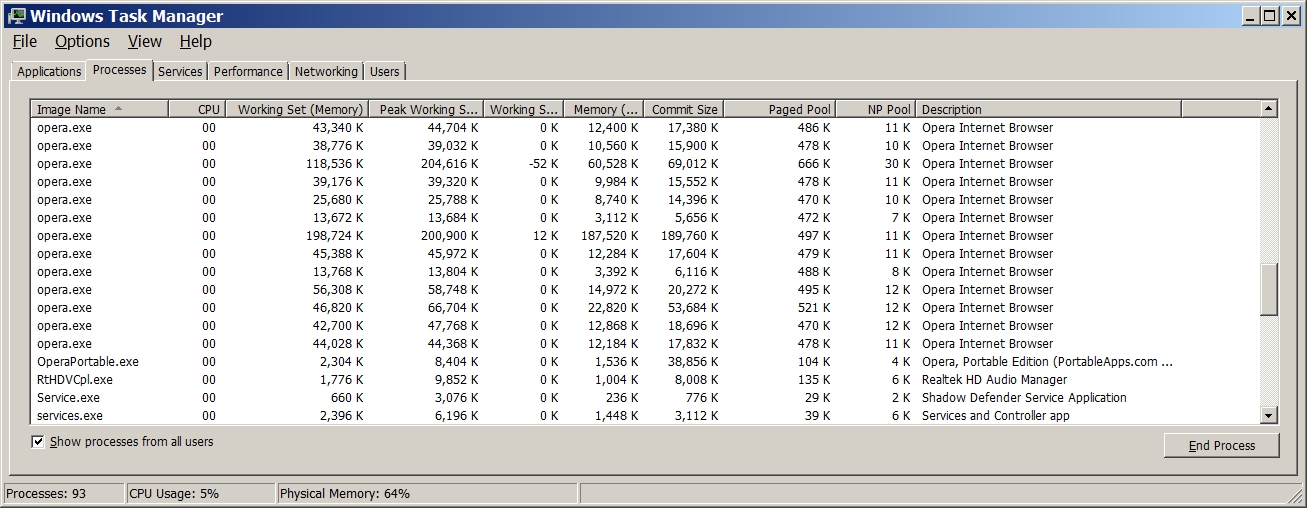Go to the Networking tab
This screenshot has height=508, width=1307.
pyautogui.click(x=326, y=72)
